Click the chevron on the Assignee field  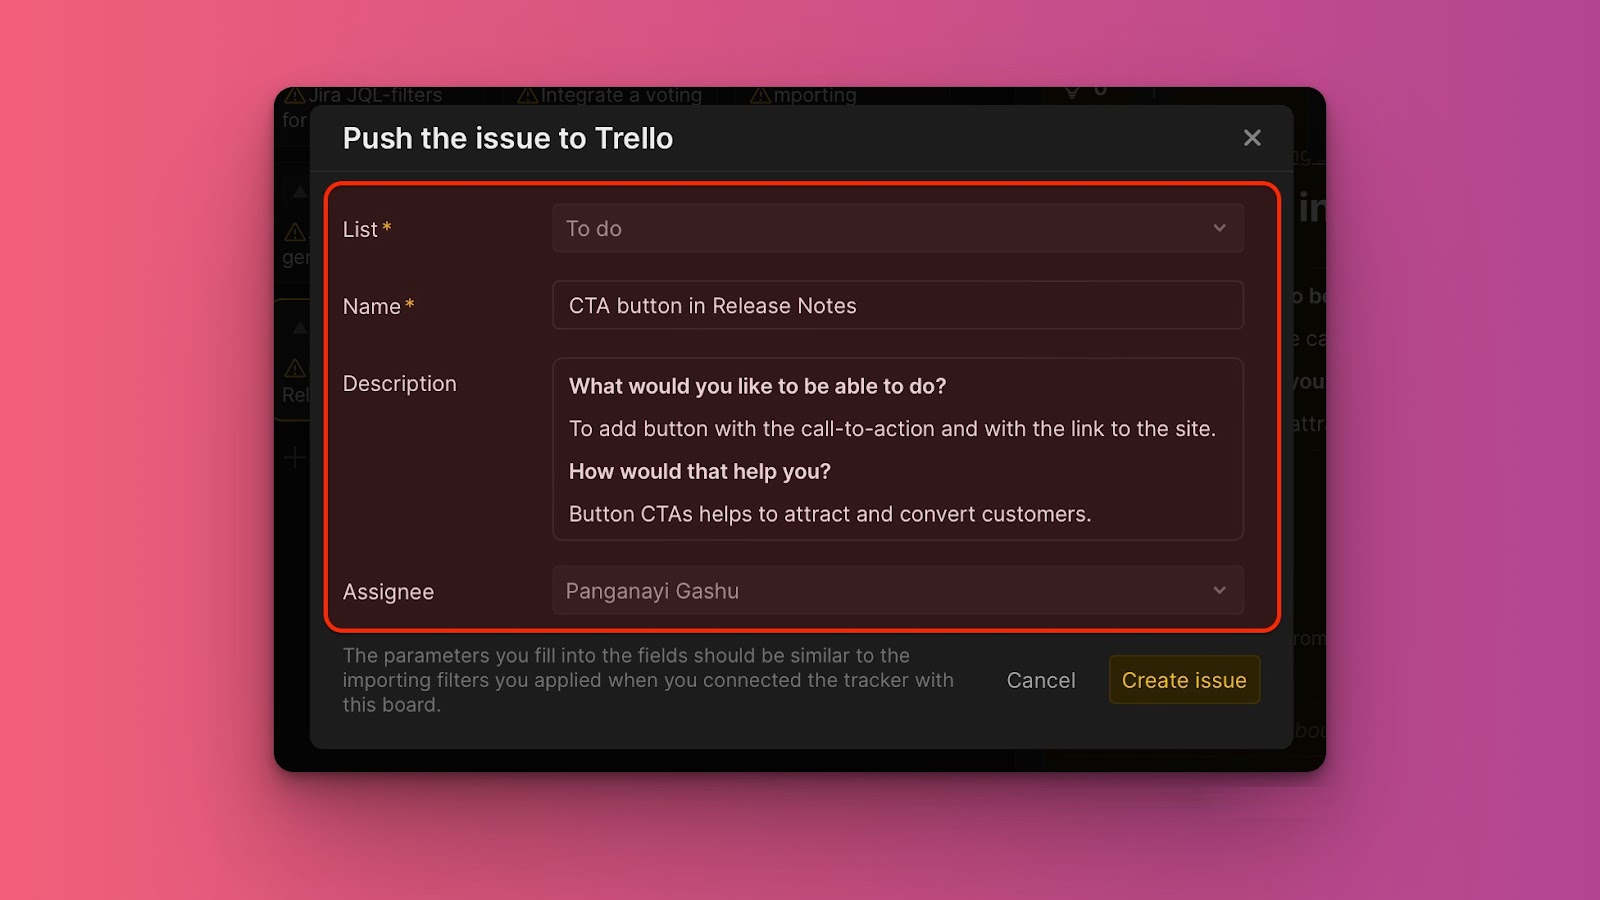pos(1219,591)
